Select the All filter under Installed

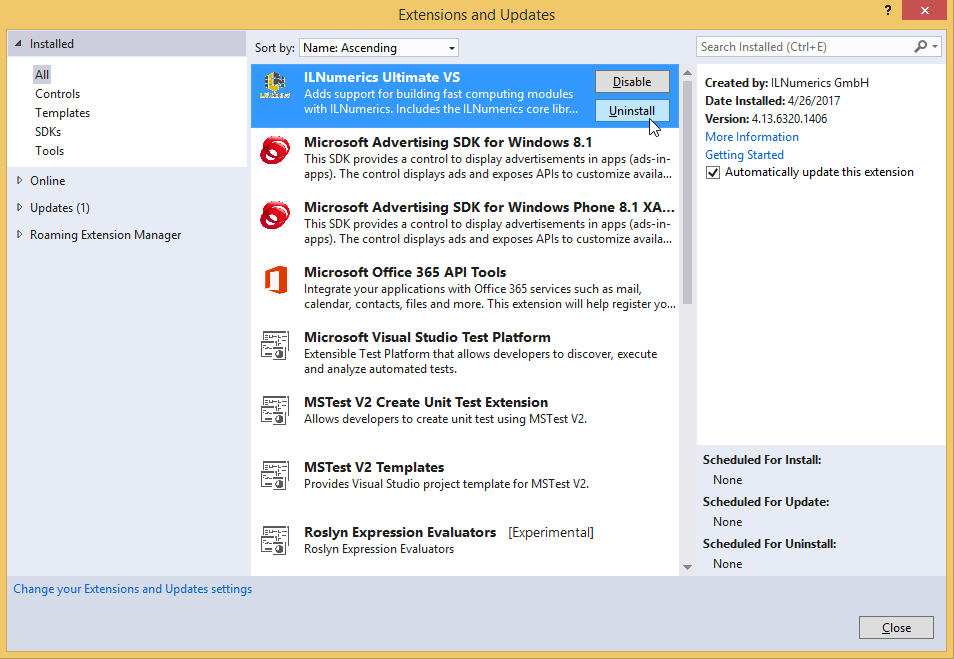click(41, 75)
